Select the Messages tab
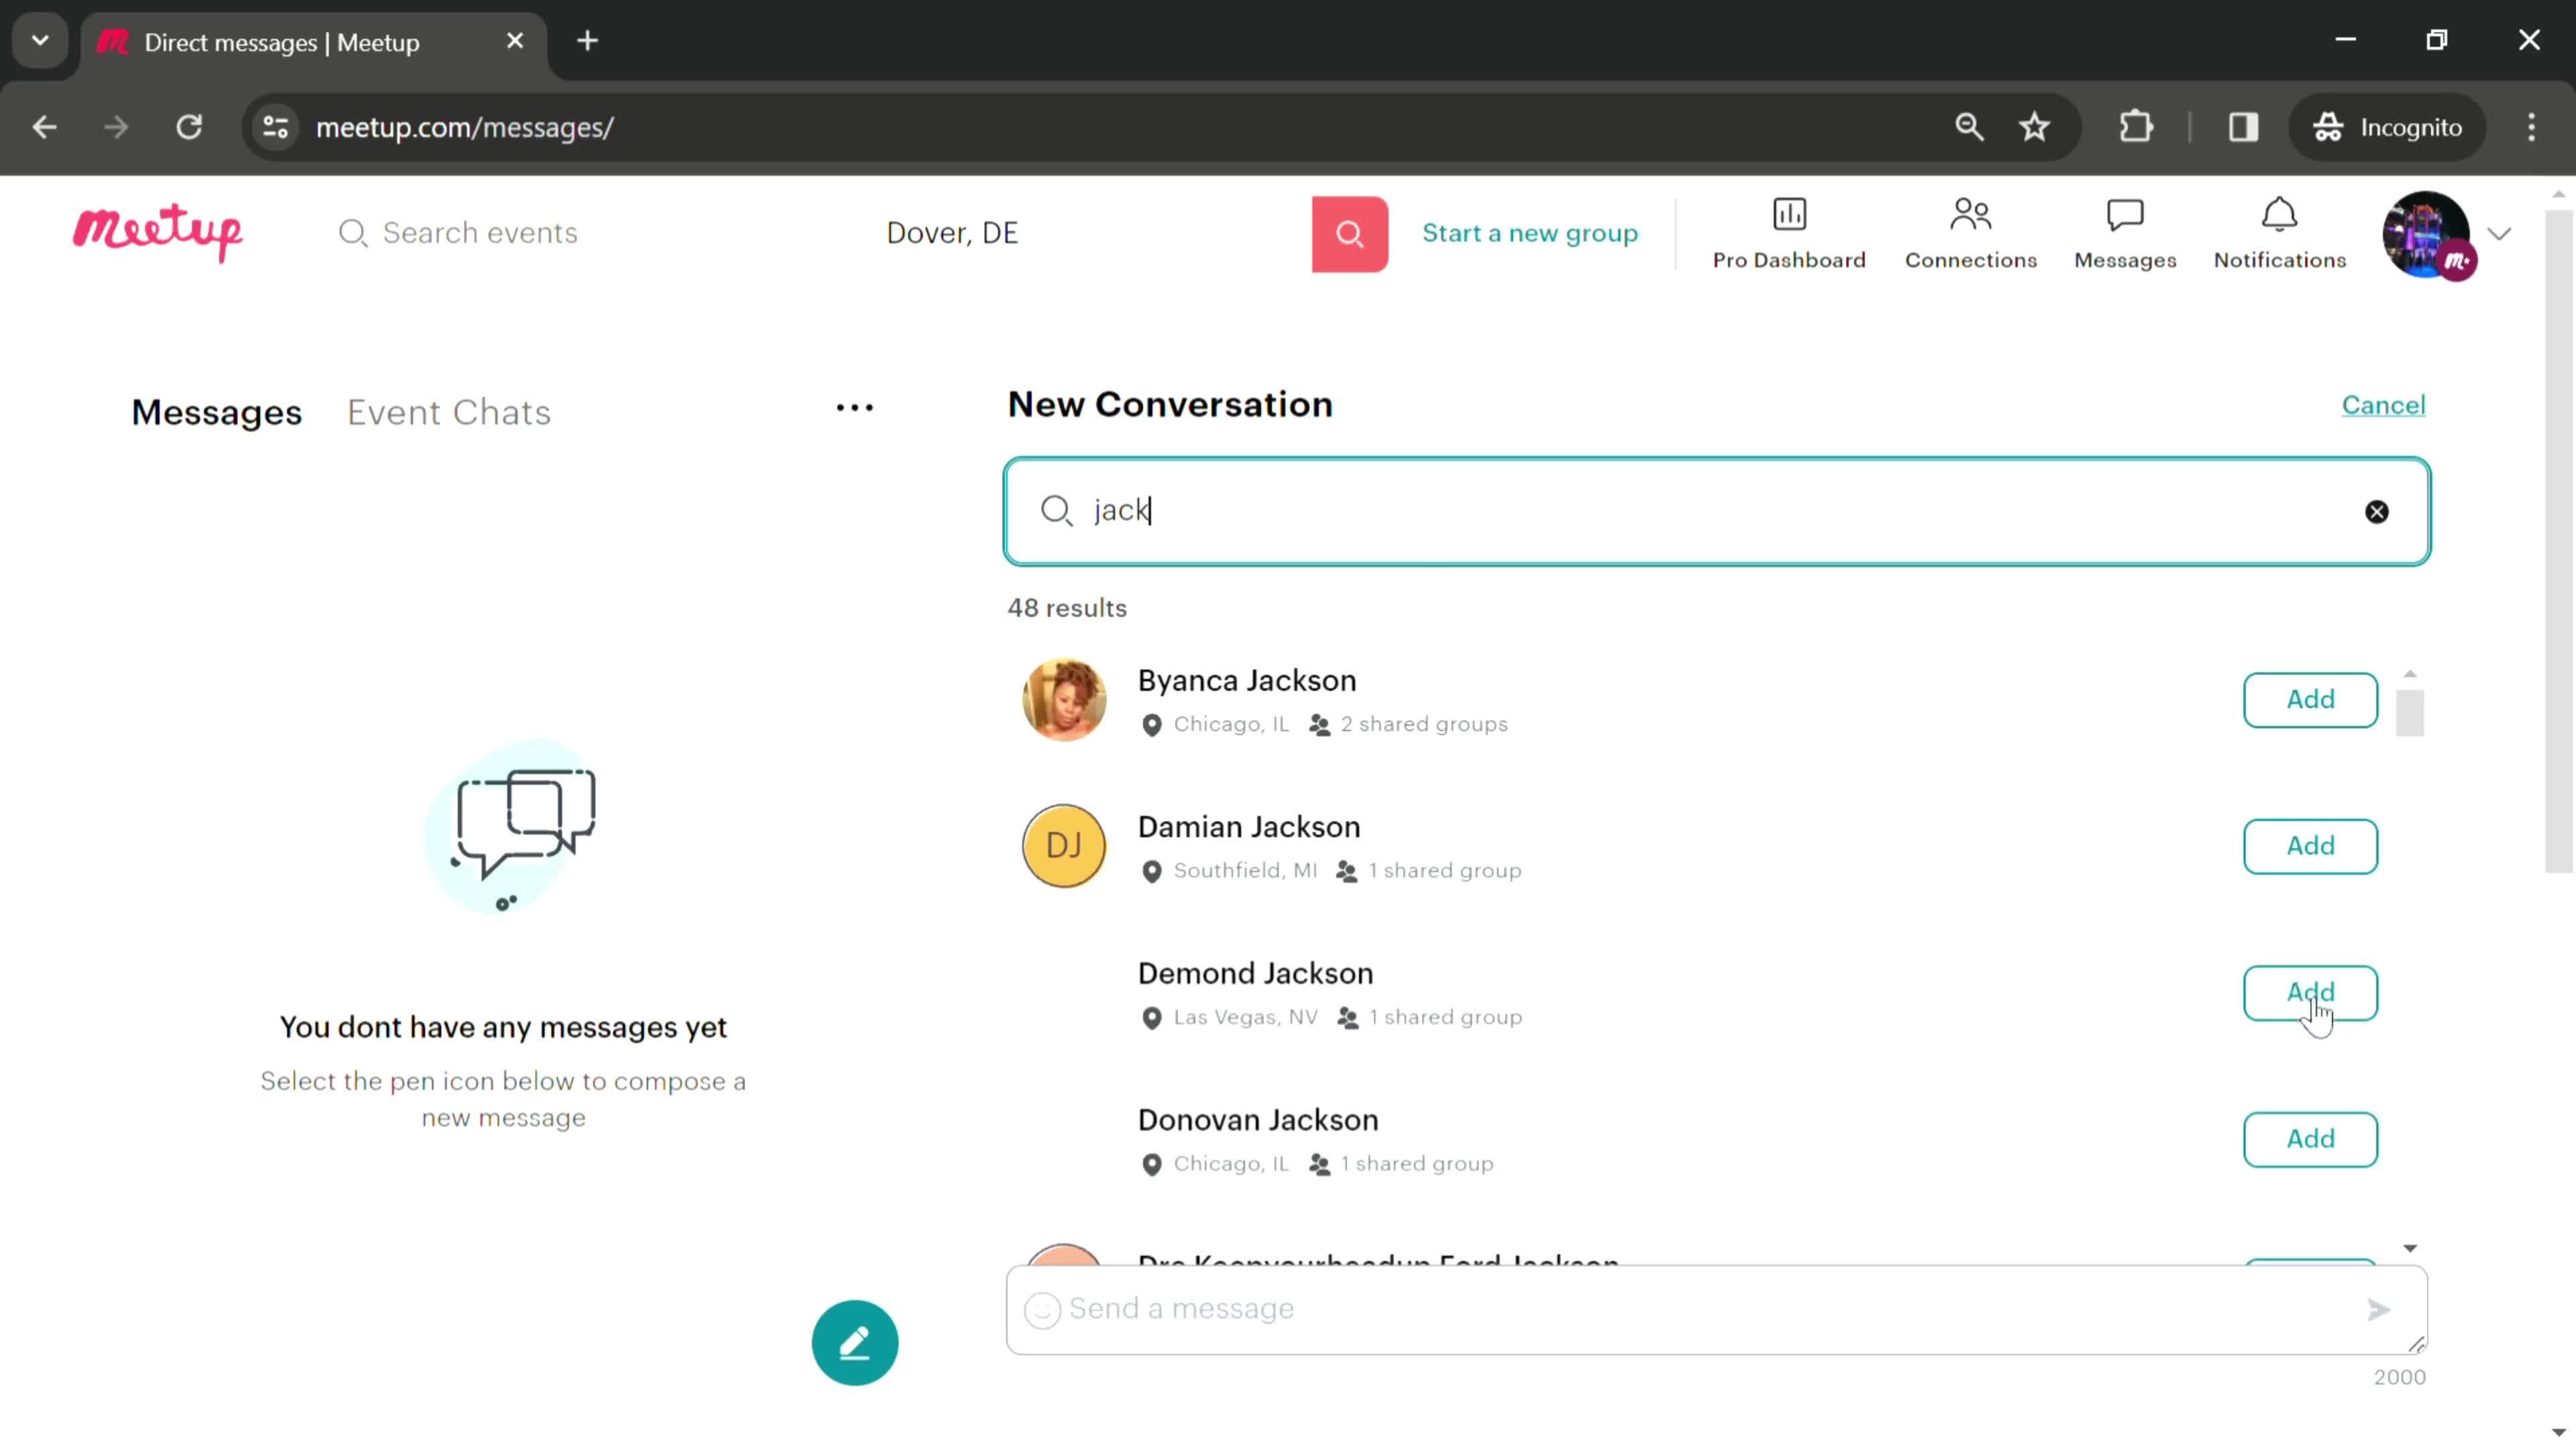This screenshot has height=1449, width=2576. click(x=217, y=413)
